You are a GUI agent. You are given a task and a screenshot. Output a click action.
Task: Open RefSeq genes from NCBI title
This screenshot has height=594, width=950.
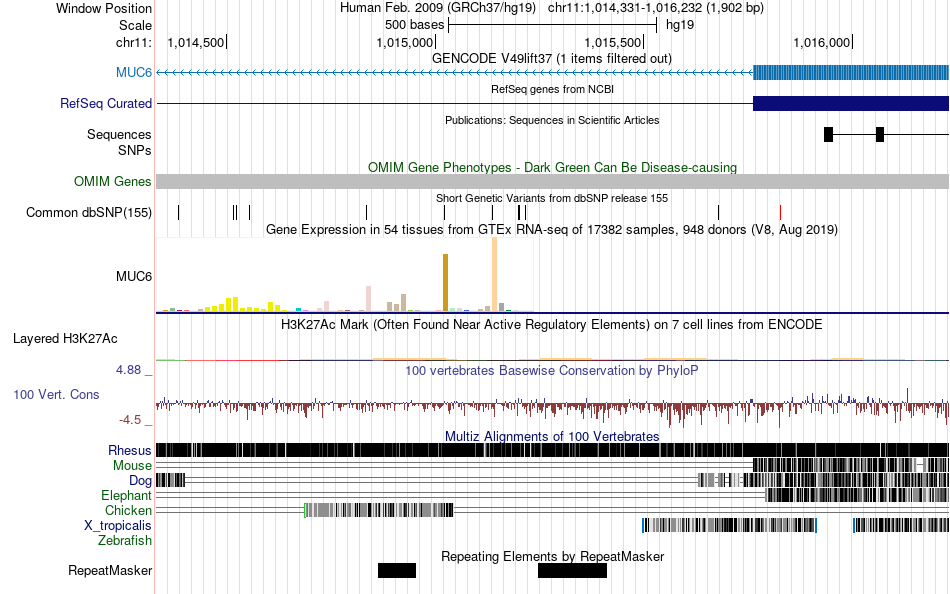(x=552, y=89)
